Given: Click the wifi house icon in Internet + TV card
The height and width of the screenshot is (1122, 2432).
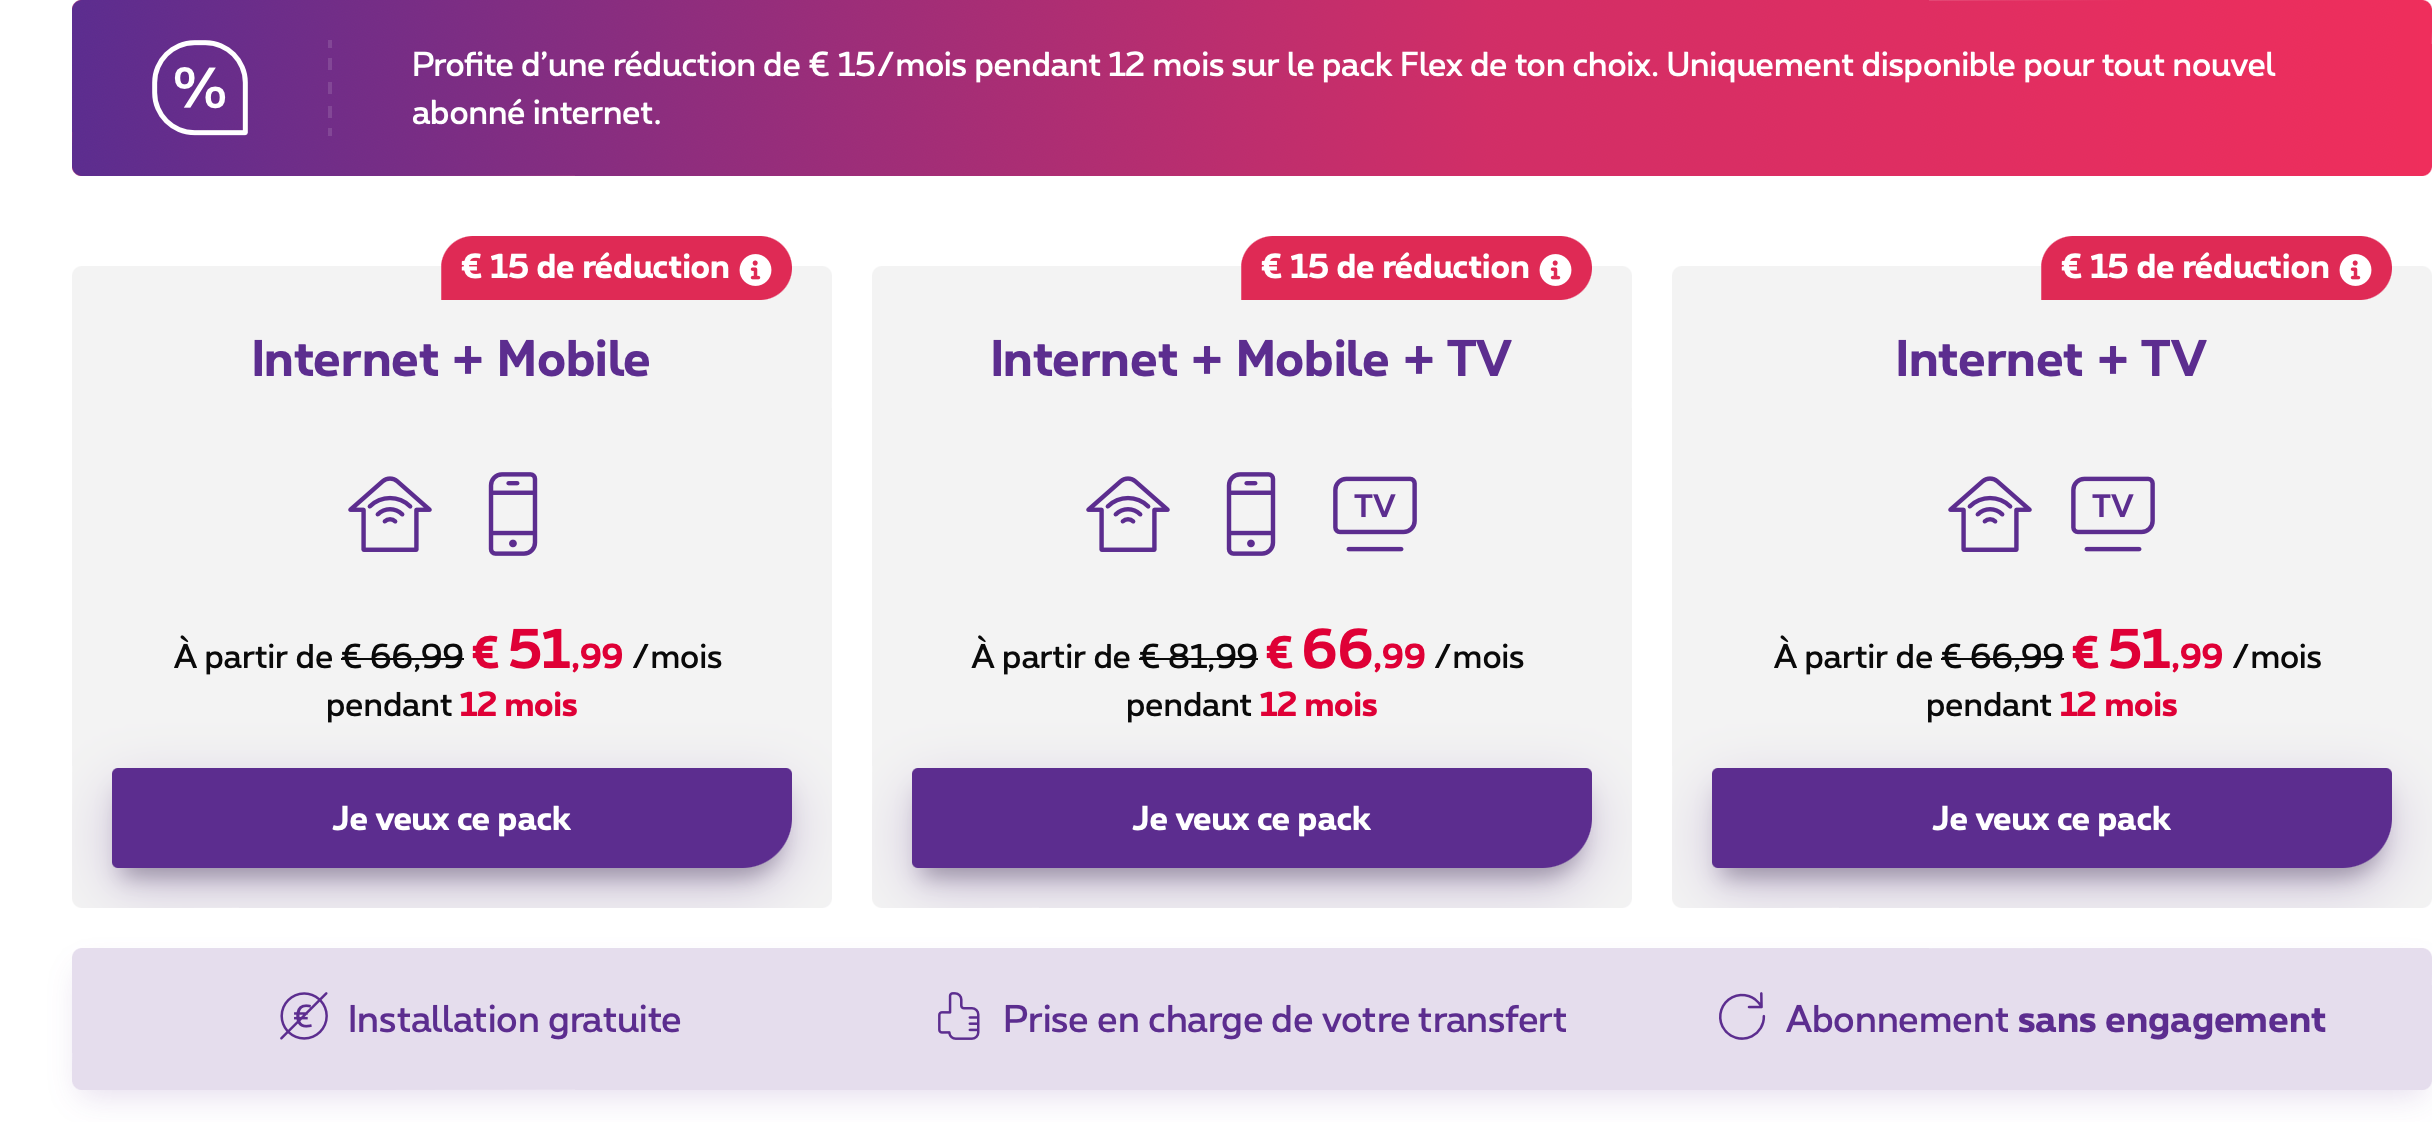Looking at the screenshot, I should pos(1990,513).
